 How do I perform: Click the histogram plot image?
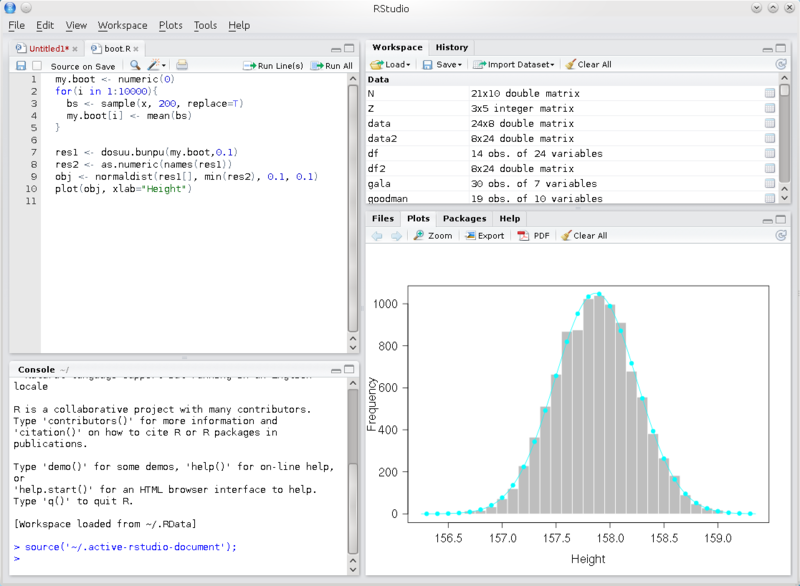578,408
